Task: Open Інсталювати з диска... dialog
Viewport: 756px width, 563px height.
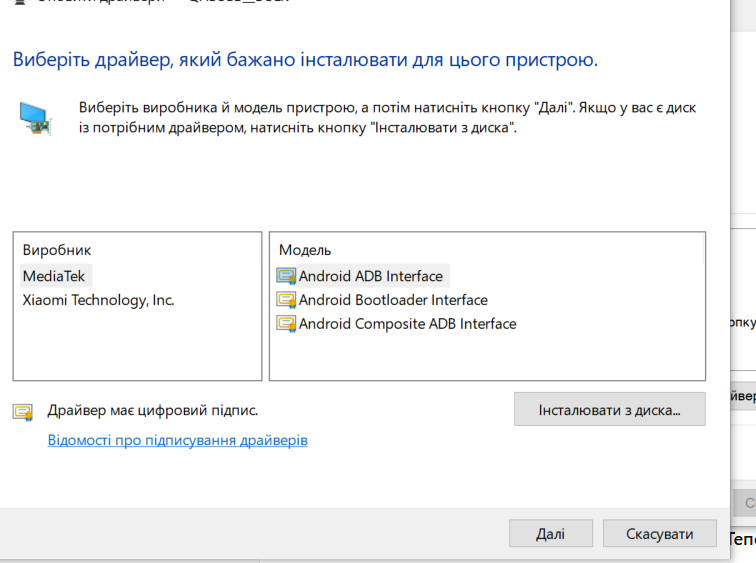Action: tap(609, 409)
